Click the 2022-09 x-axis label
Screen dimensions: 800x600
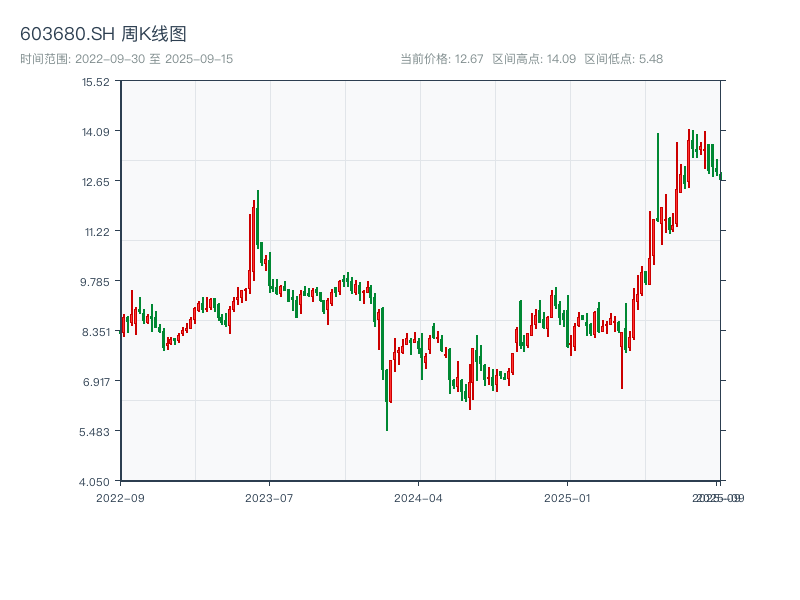pyautogui.click(x=120, y=498)
